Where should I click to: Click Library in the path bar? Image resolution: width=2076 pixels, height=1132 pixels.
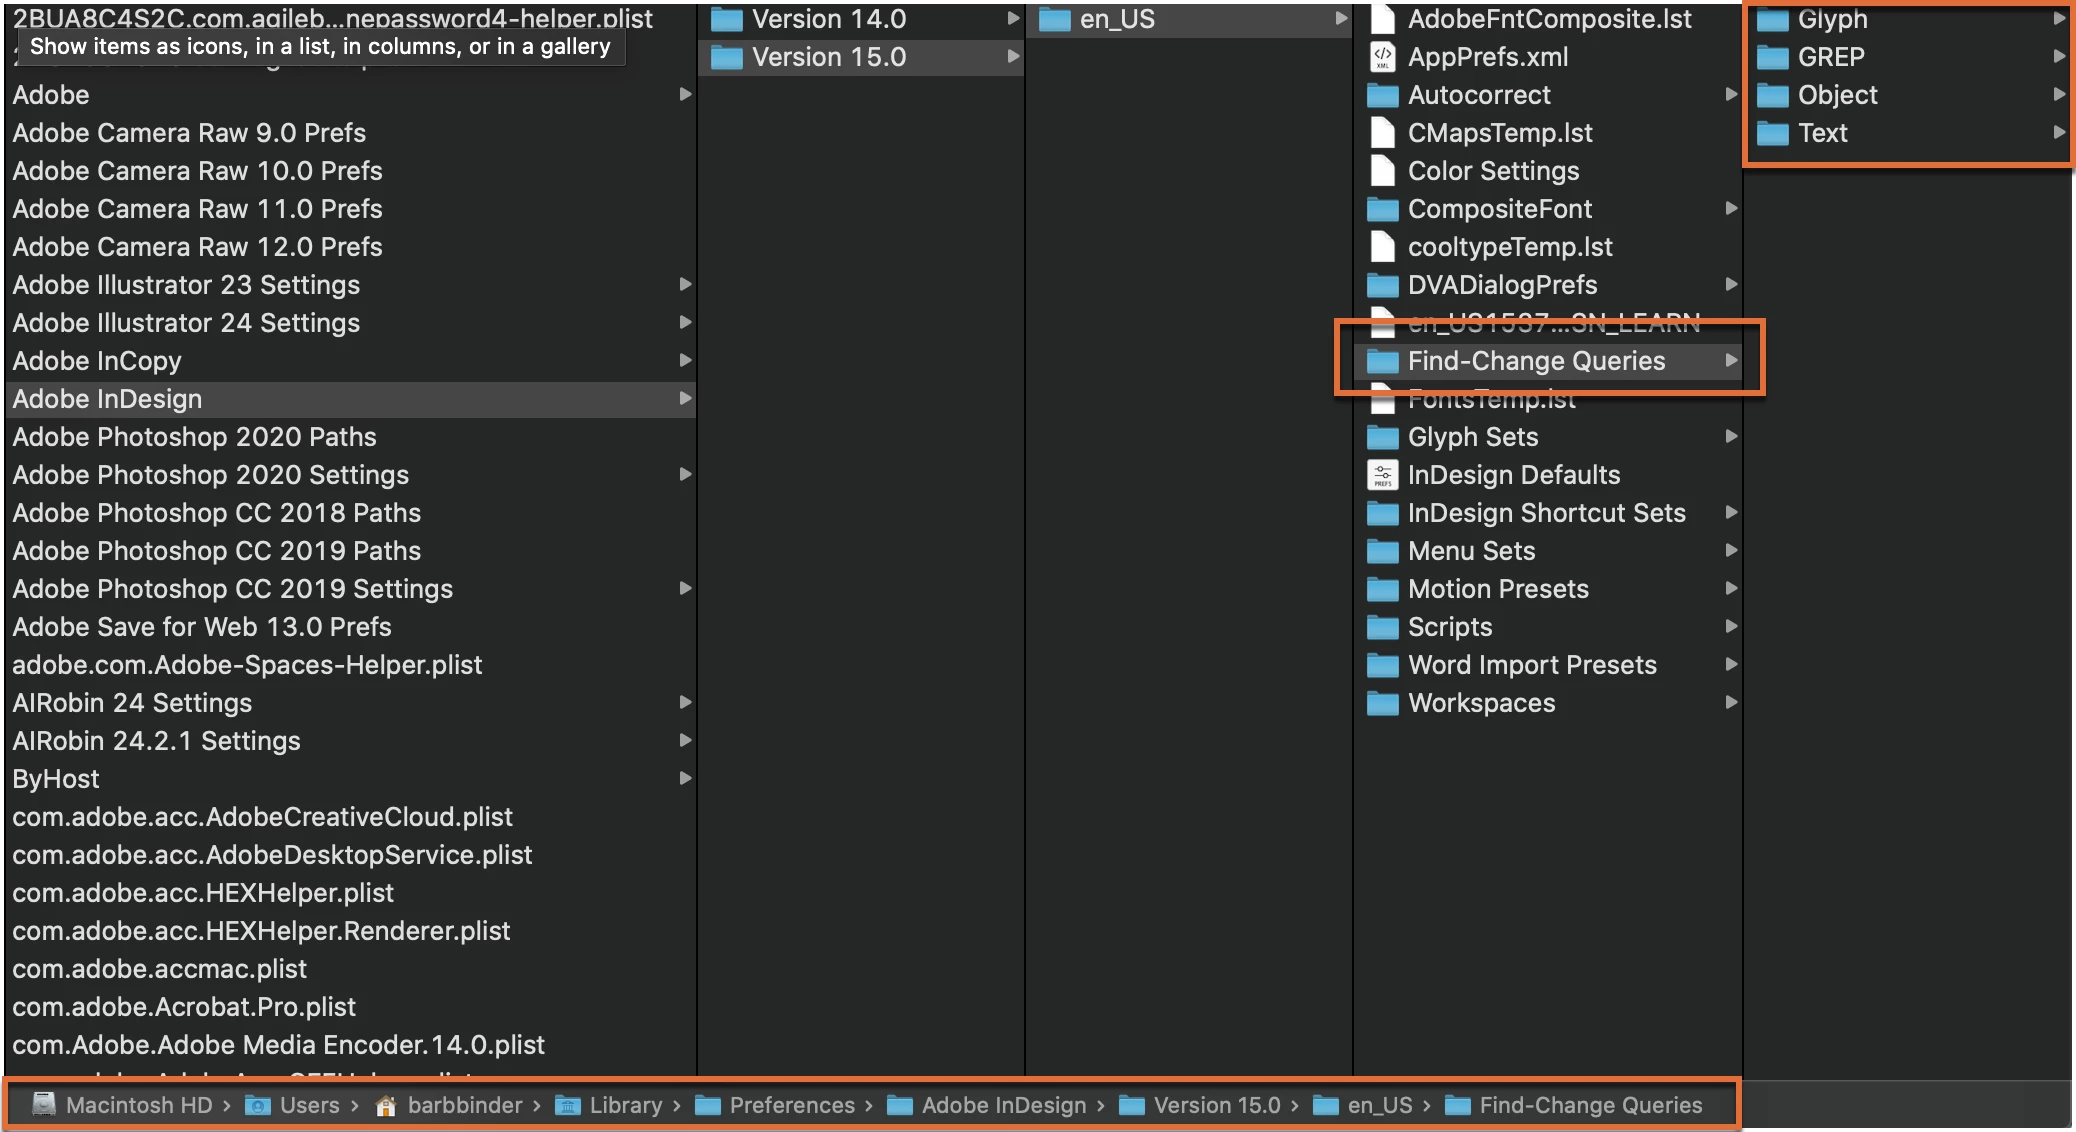click(625, 1105)
